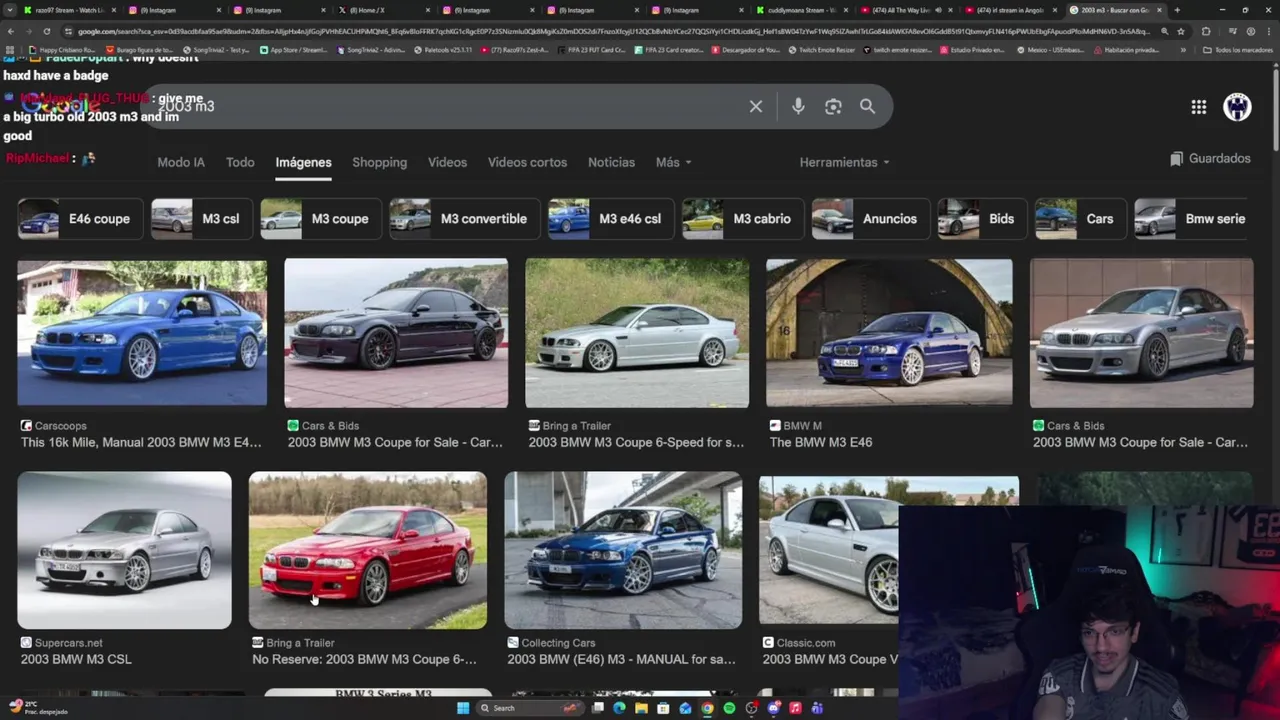The height and width of the screenshot is (720, 1280).
Task: Open the Paletools v25.1.11 bookmark
Action: point(442,50)
